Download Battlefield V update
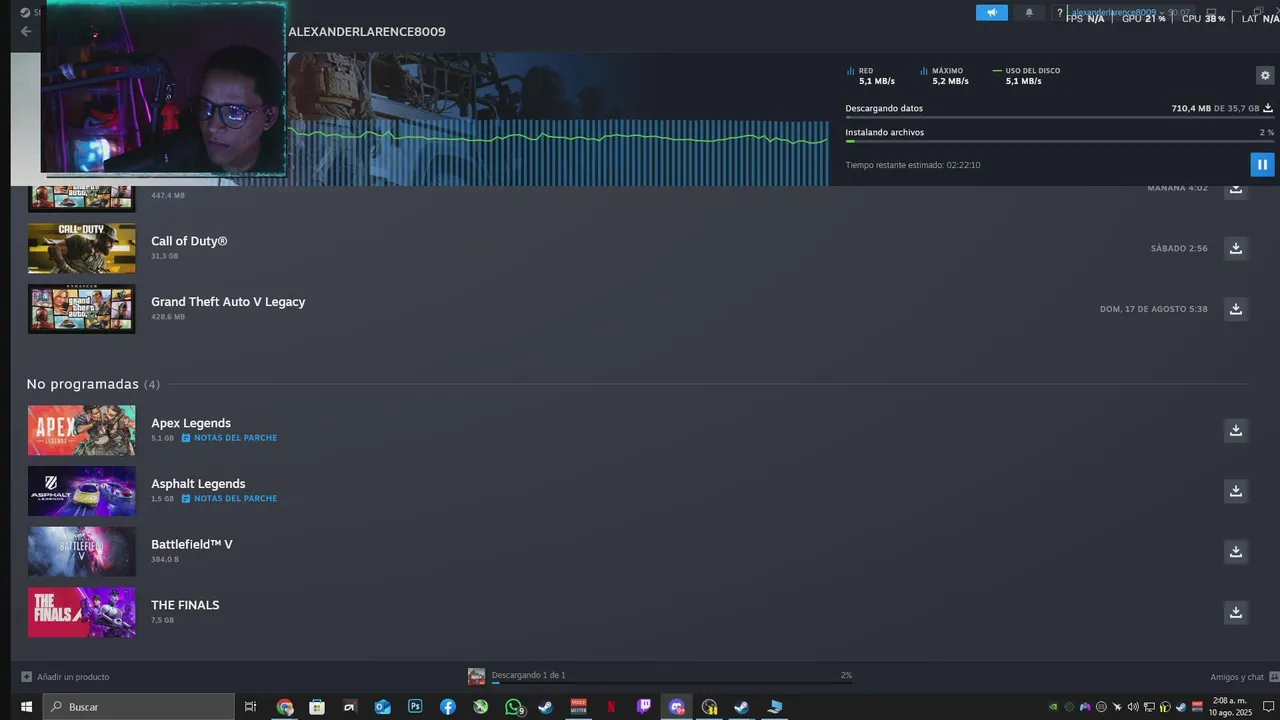Viewport: 1280px width, 720px height. coord(1236,552)
